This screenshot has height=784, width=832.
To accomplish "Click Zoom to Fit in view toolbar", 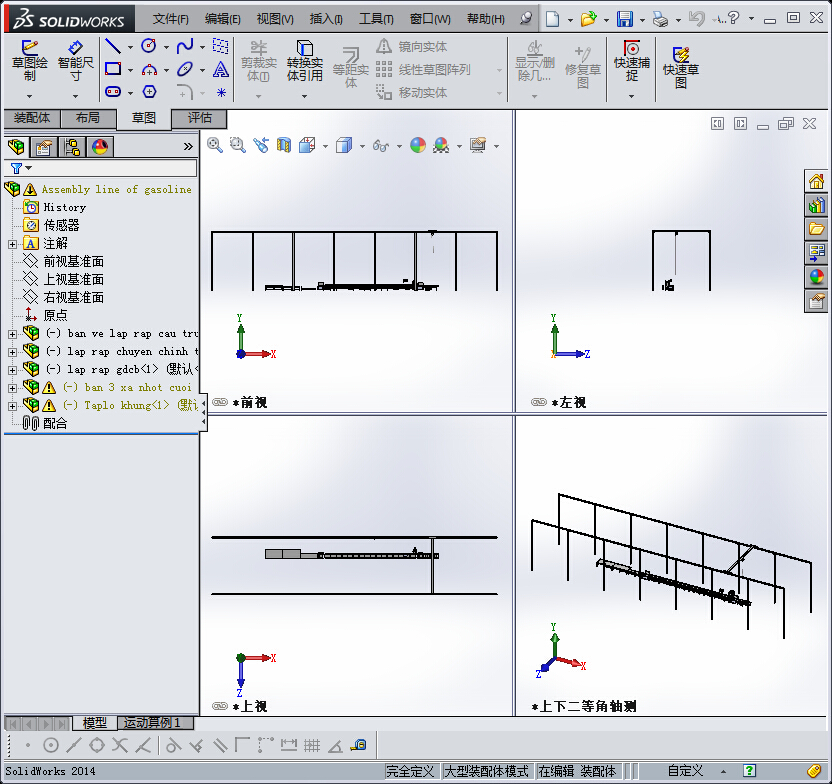I will click(215, 145).
